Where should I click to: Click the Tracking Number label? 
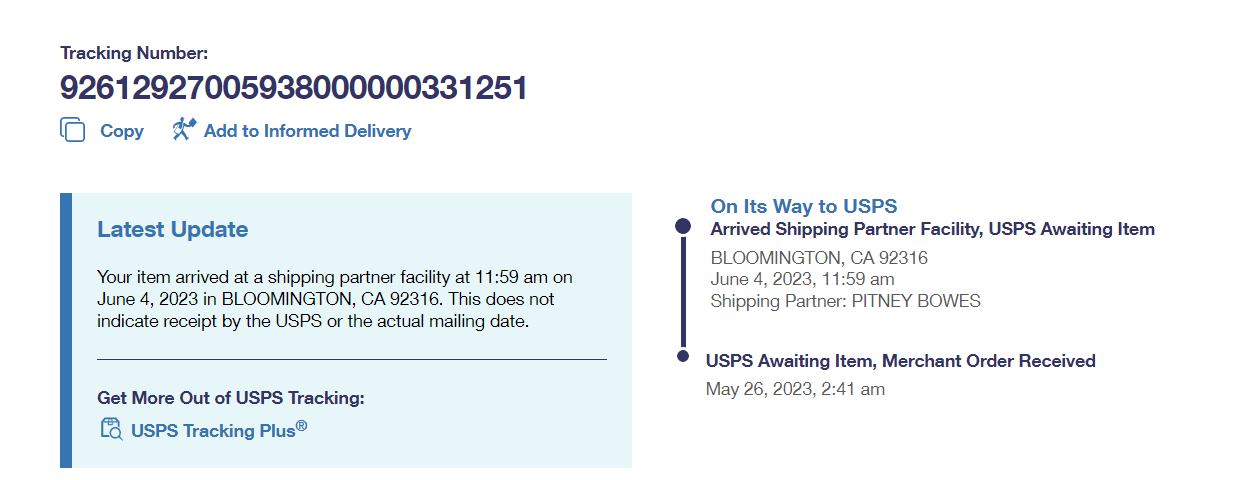(x=134, y=54)
